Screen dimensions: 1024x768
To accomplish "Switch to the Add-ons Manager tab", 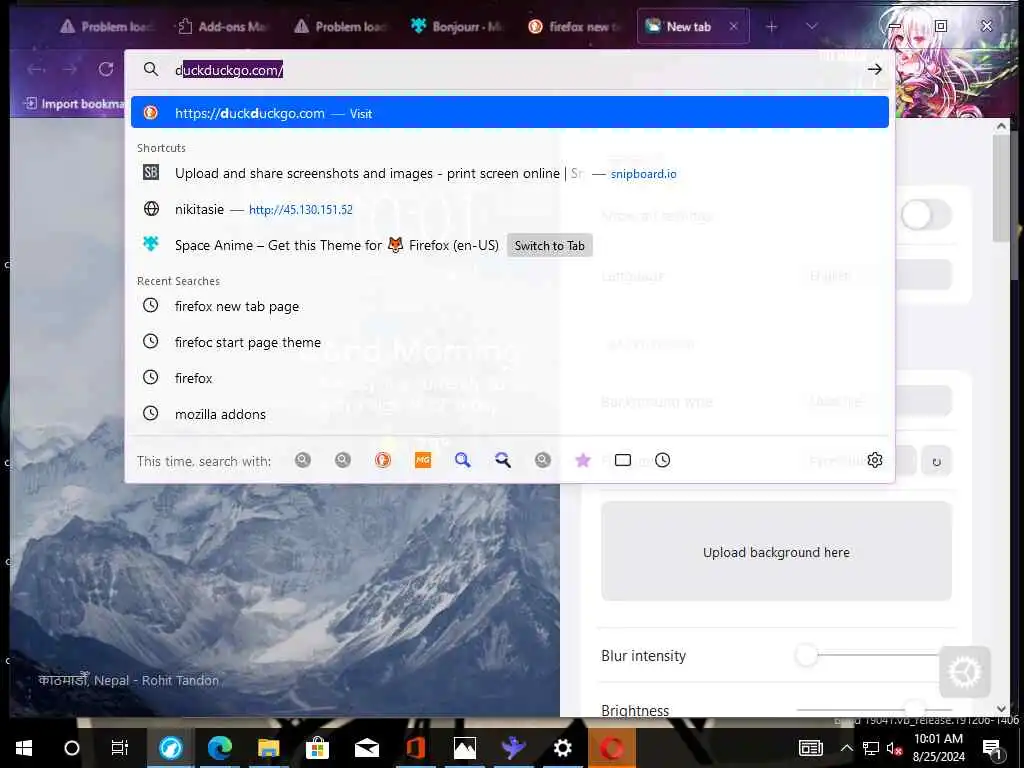I will (x=221, y=26).
